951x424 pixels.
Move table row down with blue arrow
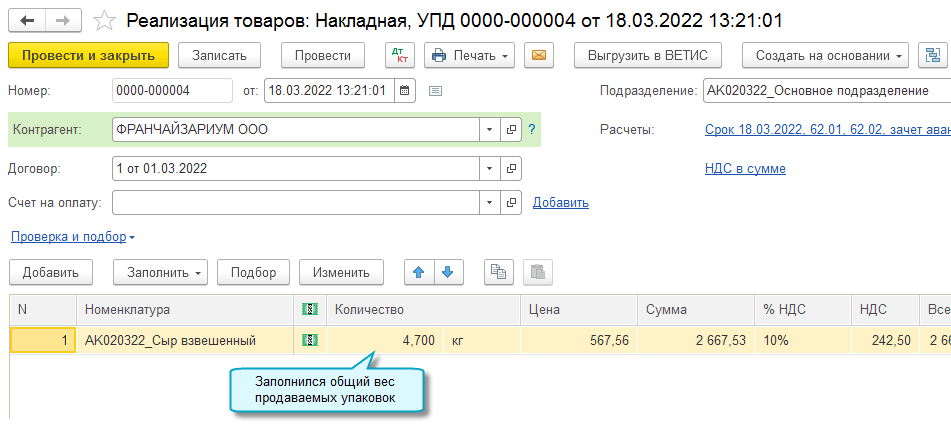pos(448,272)
